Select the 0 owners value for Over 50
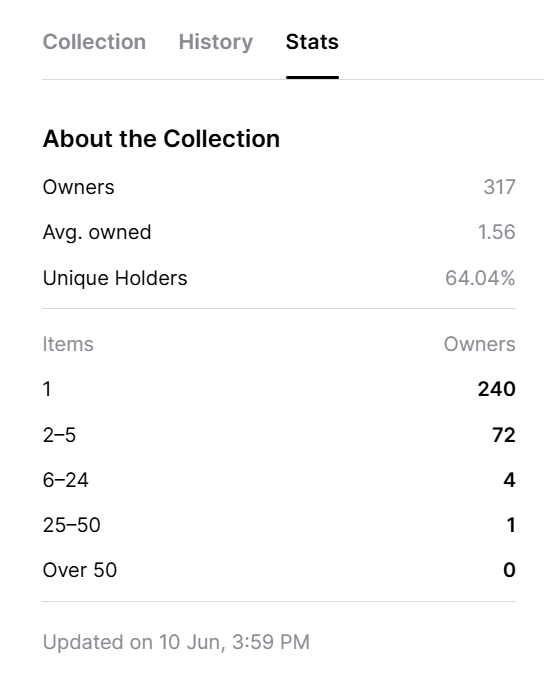544x676 pixels. click(509, 570)
